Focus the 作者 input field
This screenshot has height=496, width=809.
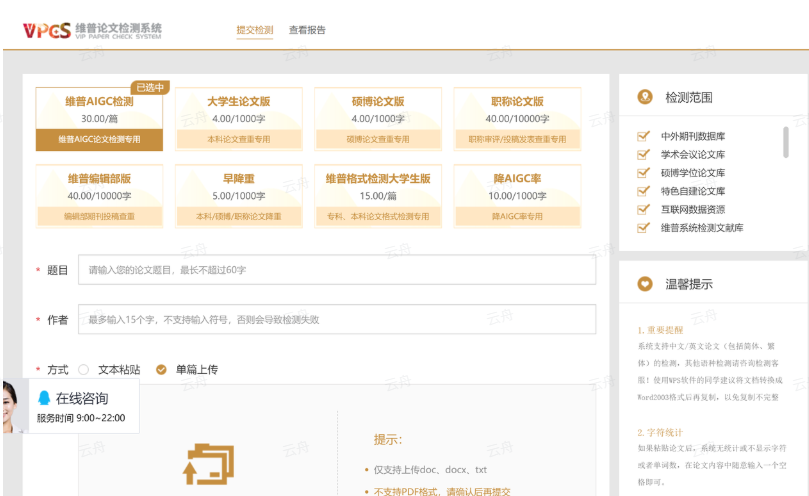pos(337,319)
